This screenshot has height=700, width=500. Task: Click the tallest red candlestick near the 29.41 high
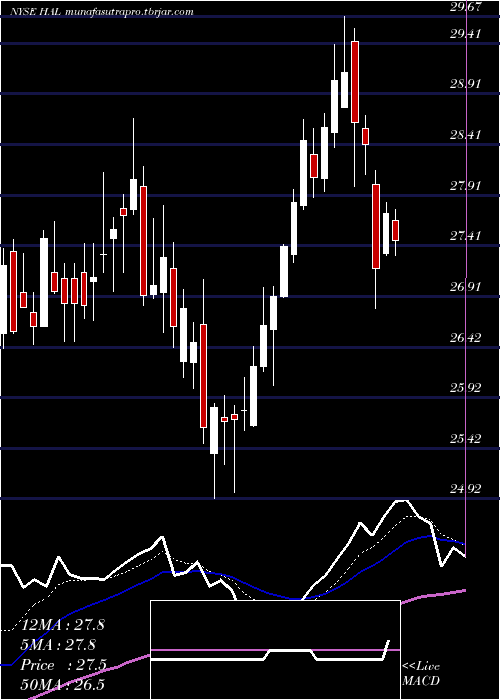[x=355, y=82]
